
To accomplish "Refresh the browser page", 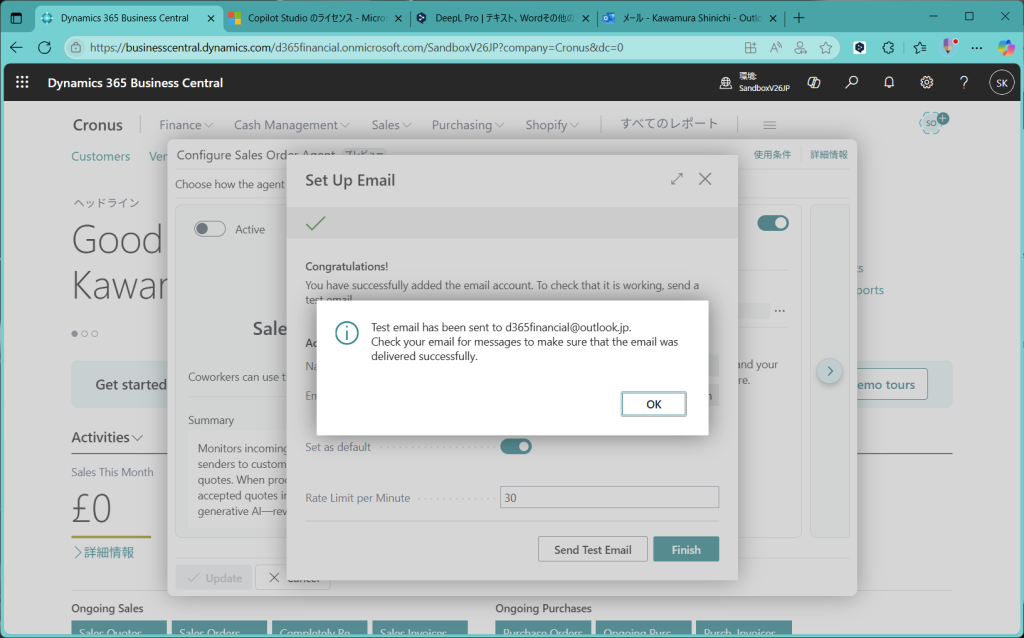I will (44, 47).
